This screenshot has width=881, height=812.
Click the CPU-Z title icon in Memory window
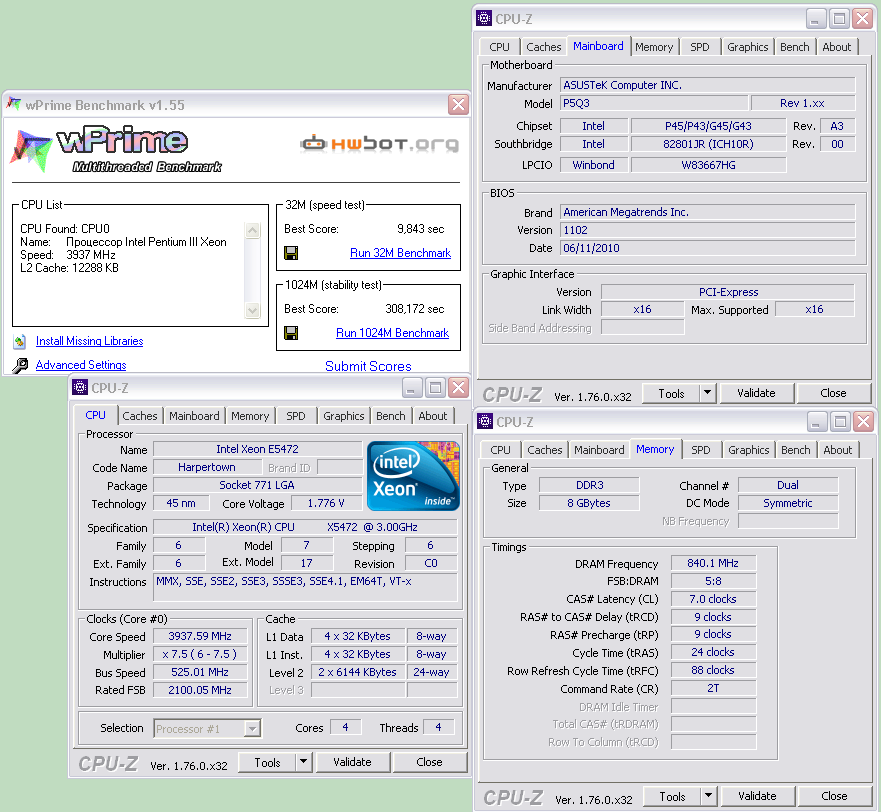[485, 421]
